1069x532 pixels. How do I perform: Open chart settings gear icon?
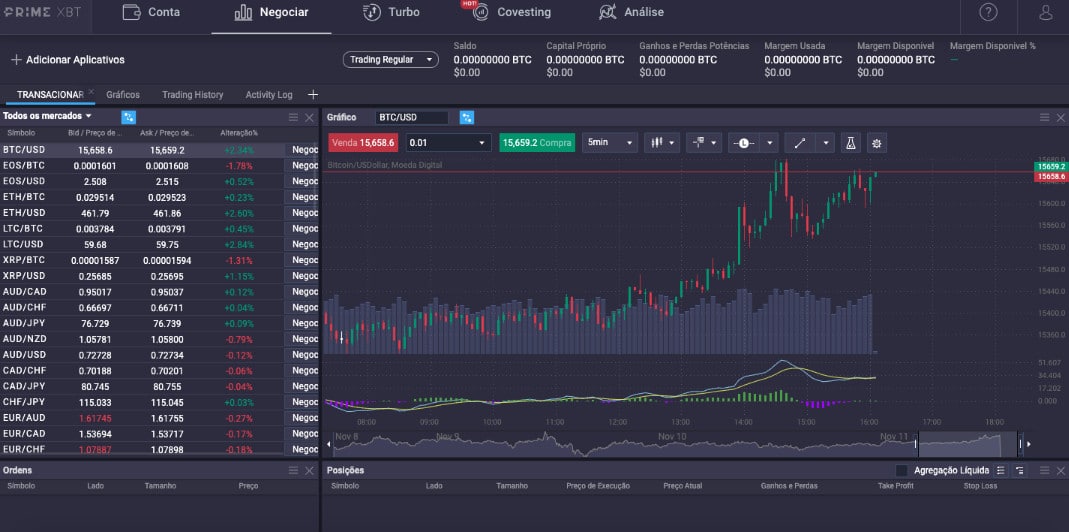click(877, 143)
